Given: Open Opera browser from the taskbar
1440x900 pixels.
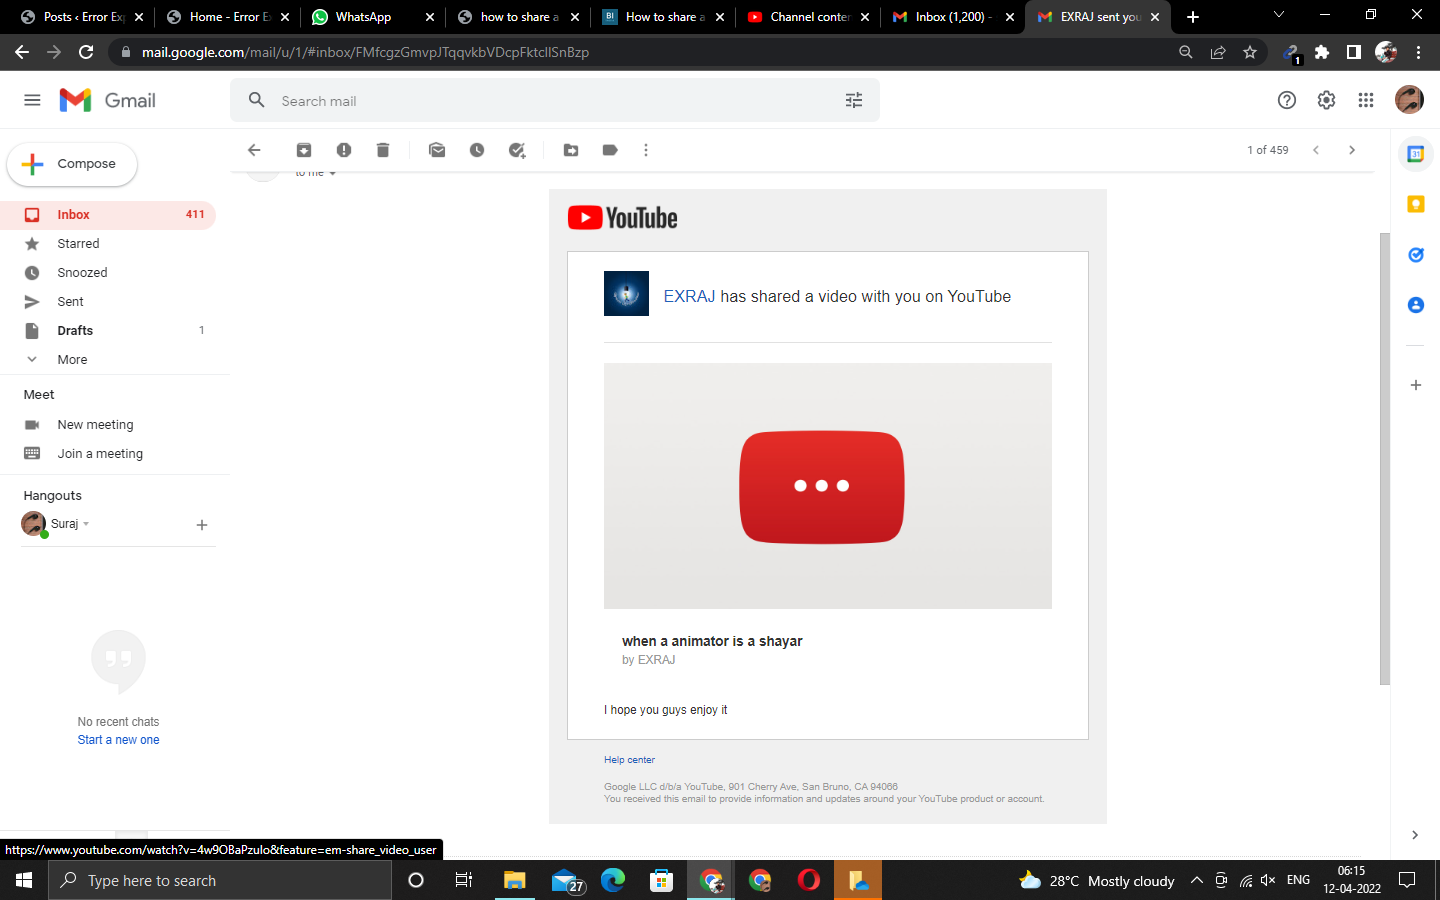Looking at the screenshot, I should point(806,880).
